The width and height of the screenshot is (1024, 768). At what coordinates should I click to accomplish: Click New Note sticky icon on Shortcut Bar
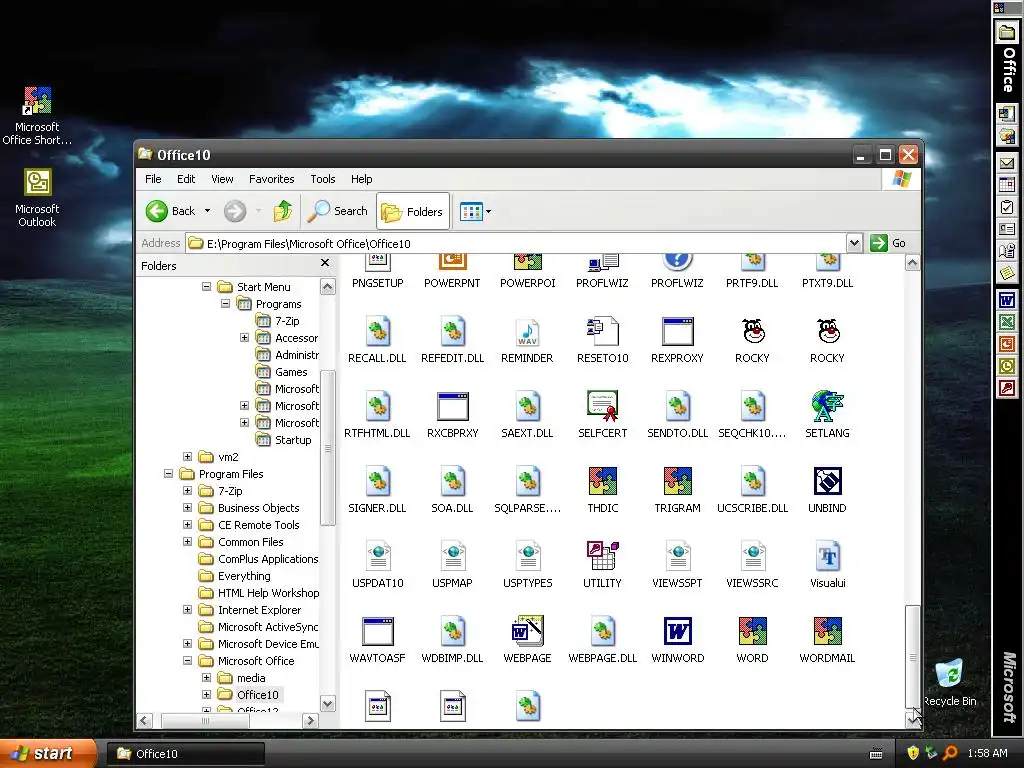[1006, 273]
